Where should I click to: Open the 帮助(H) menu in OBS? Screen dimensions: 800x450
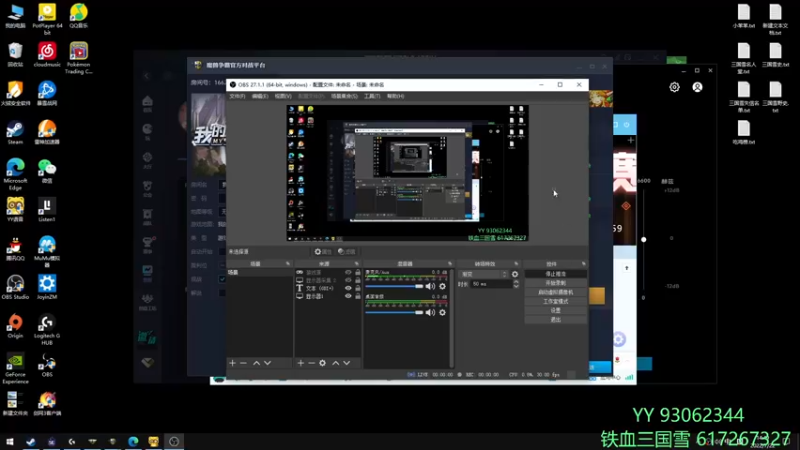395,96
